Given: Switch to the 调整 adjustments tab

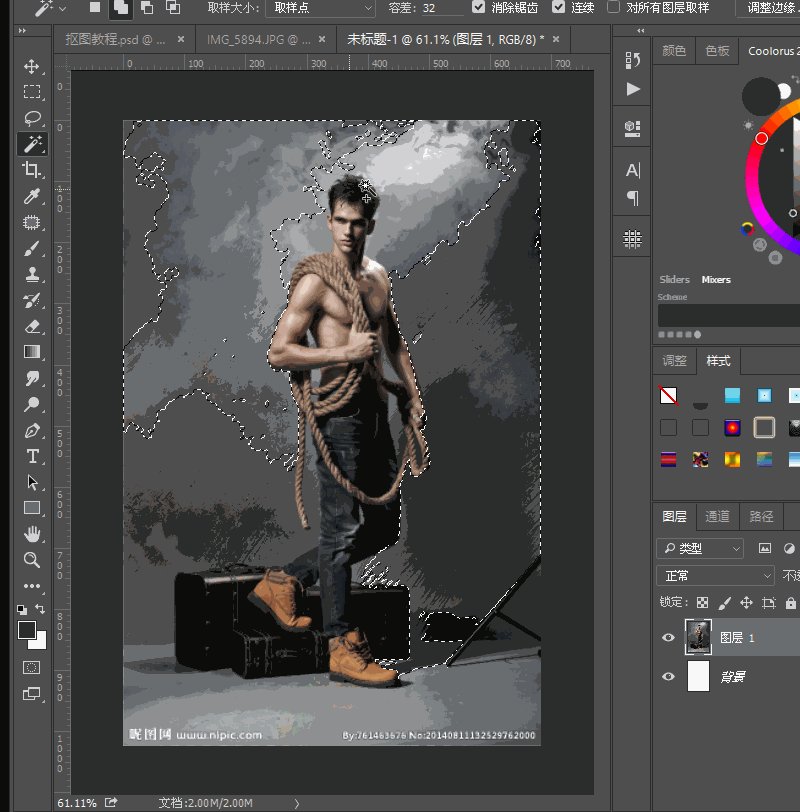Looking at the screenshot, I should point(675,361).
